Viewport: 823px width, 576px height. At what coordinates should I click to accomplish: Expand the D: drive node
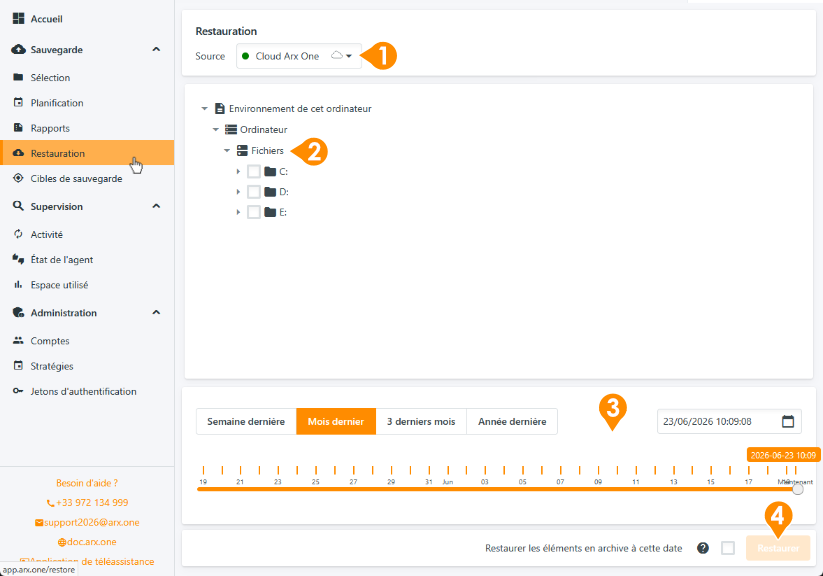(238, 192)
